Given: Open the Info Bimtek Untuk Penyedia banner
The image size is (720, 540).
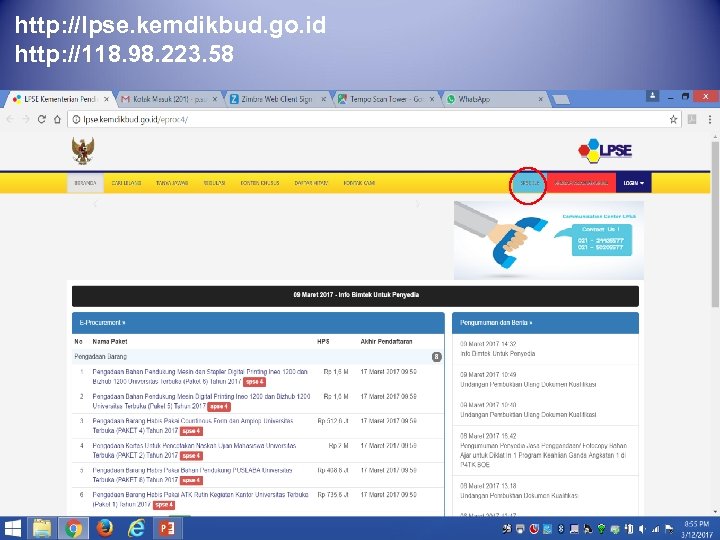Looking at the screenshot, I should [355, 295].
